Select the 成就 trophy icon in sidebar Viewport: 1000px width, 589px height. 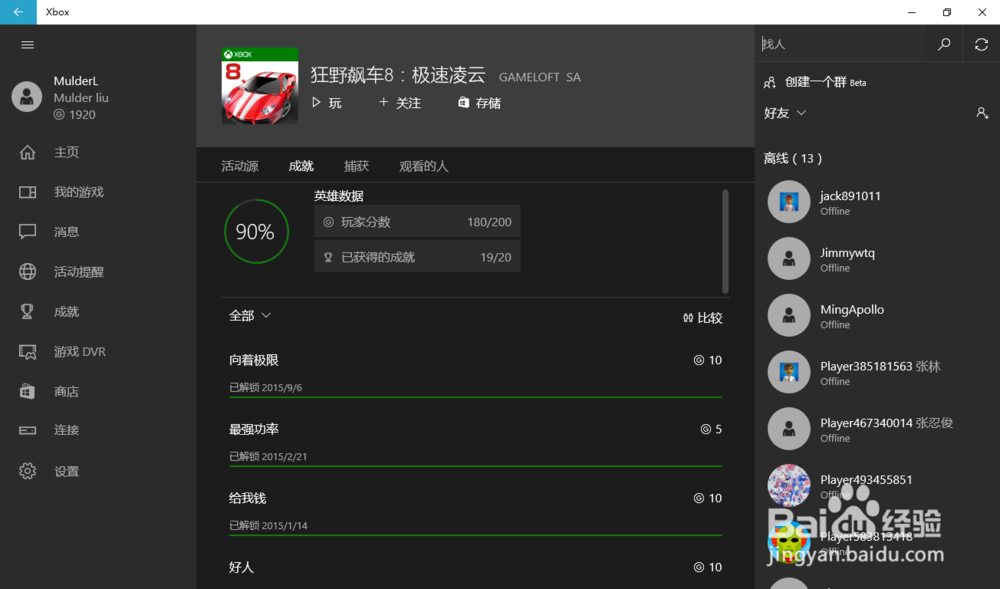coord(27,311)
